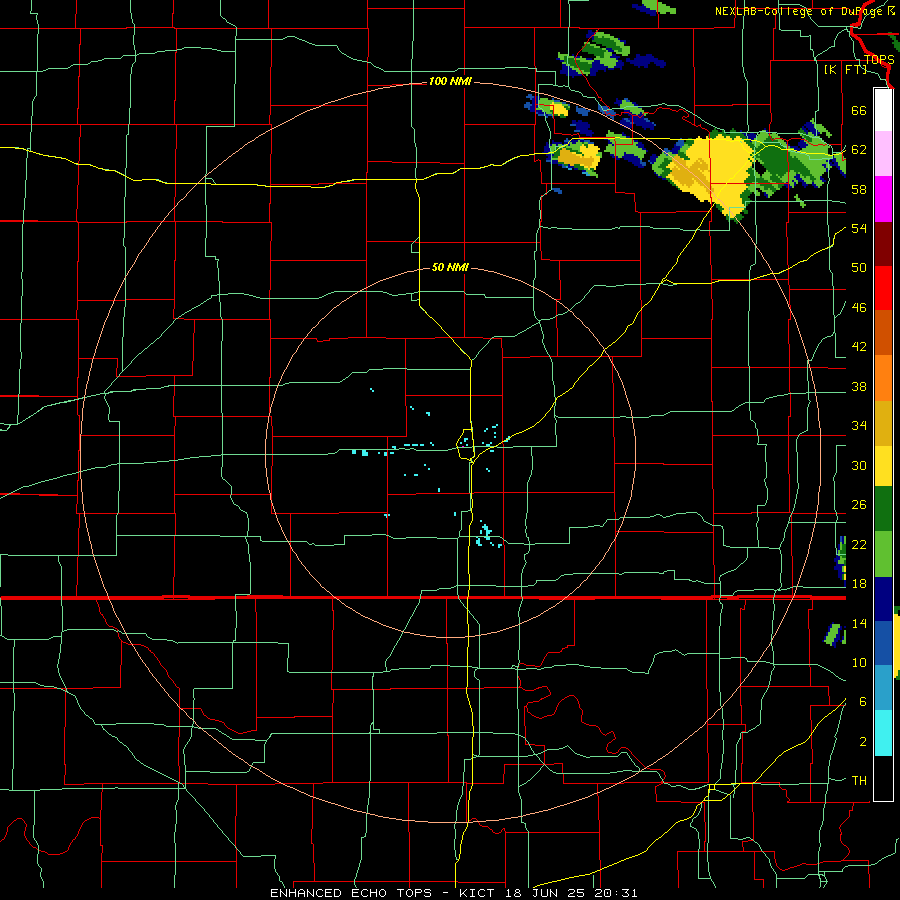This screenshot has width=900, height=900.
Task: Select the "10" legend value
Action: pos(859,662)
